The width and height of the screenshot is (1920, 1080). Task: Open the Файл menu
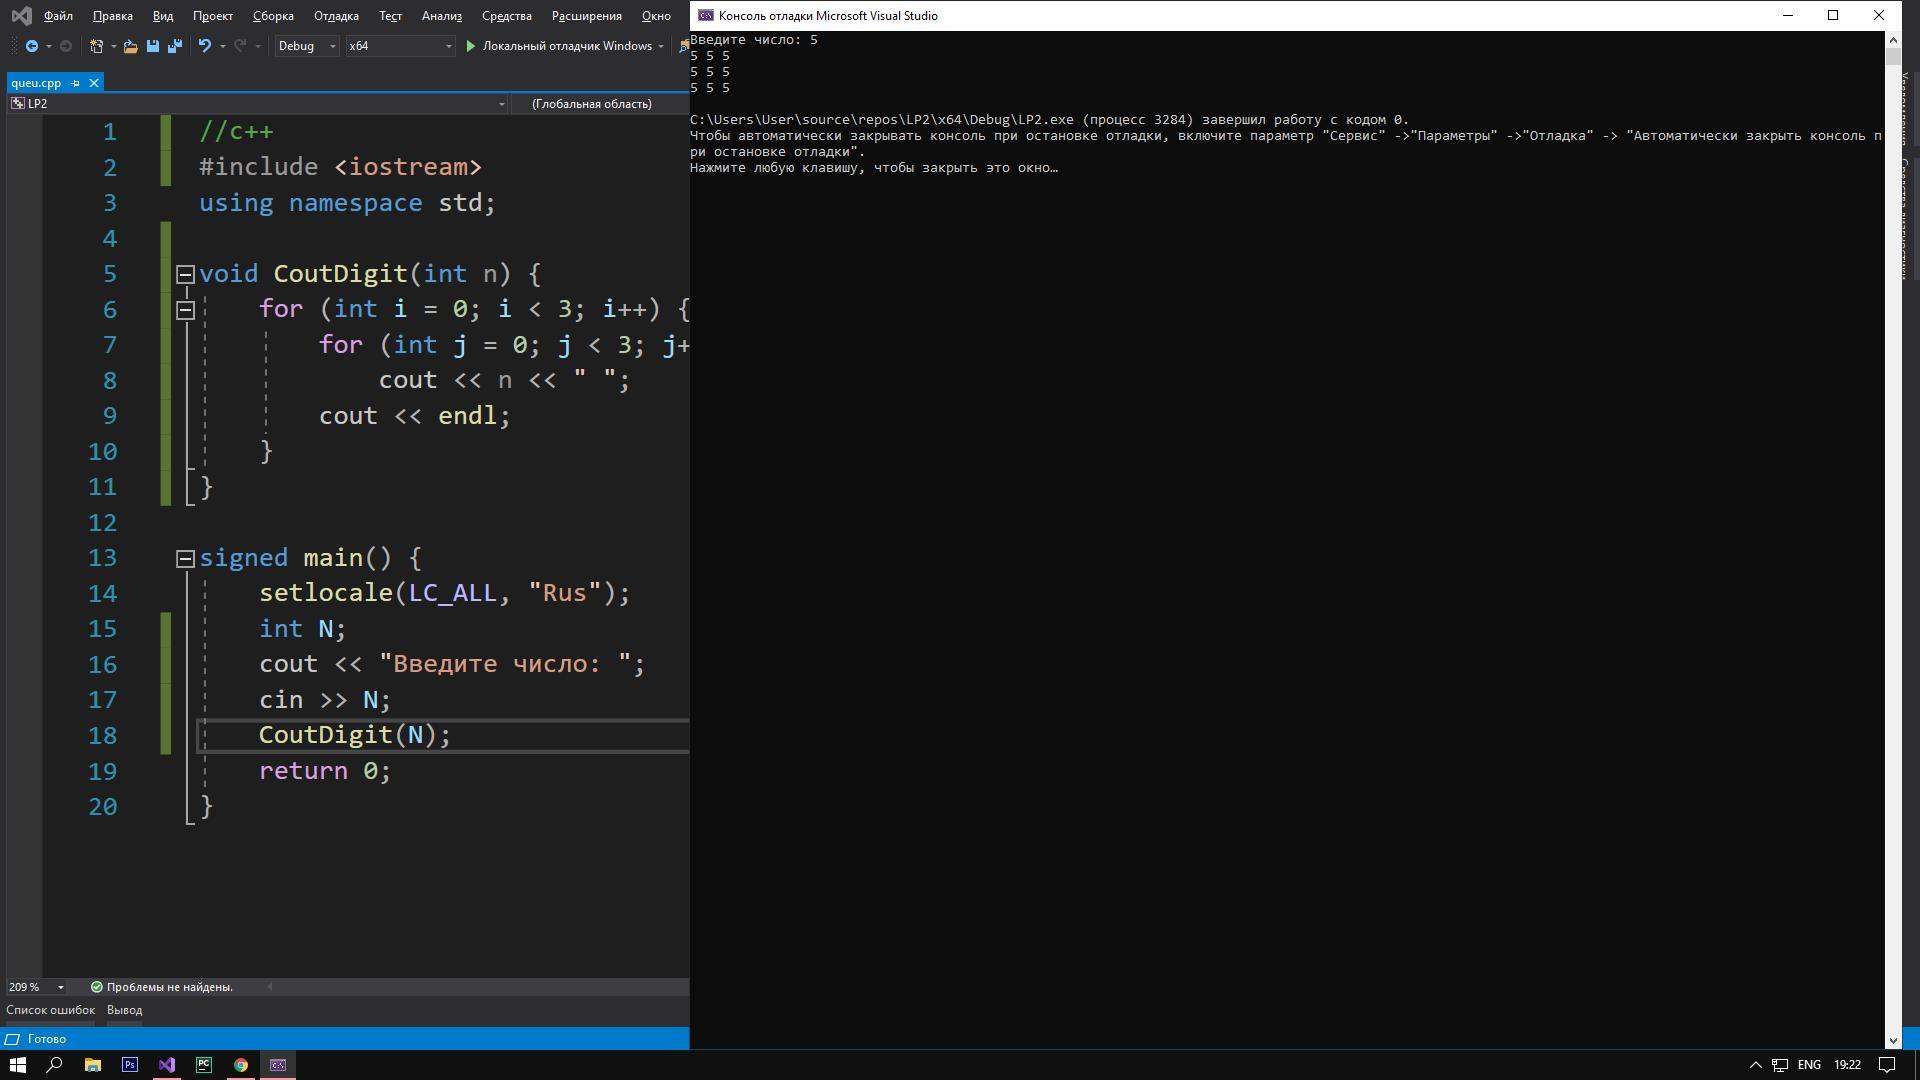pos(58,16)
